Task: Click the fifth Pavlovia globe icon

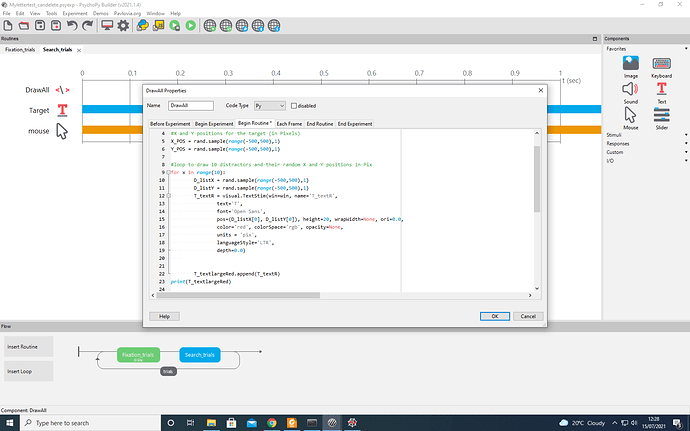Action: coord(274,26)
